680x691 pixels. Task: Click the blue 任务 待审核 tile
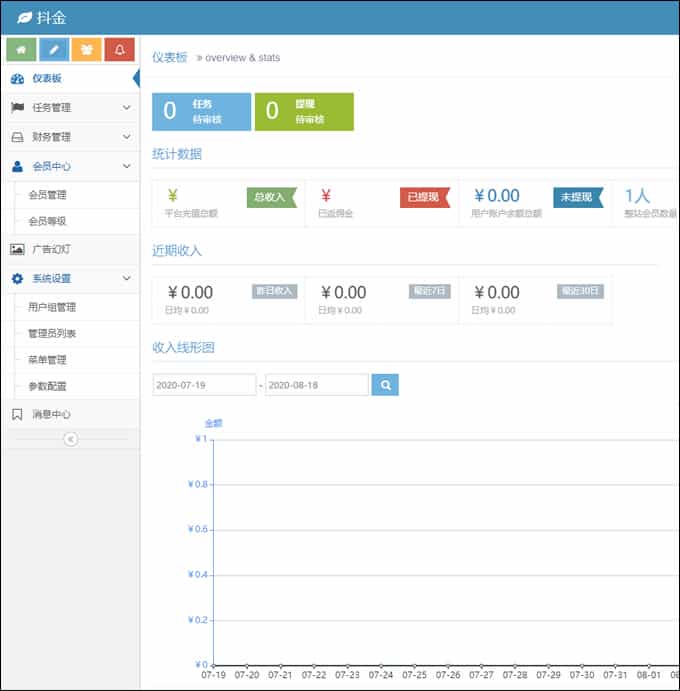[201, 111]
